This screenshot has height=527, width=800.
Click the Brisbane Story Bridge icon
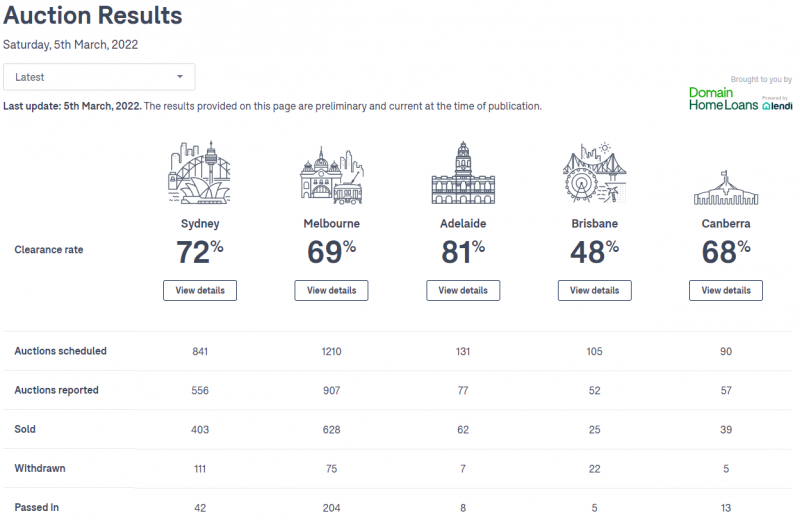(x=594, y=172)
